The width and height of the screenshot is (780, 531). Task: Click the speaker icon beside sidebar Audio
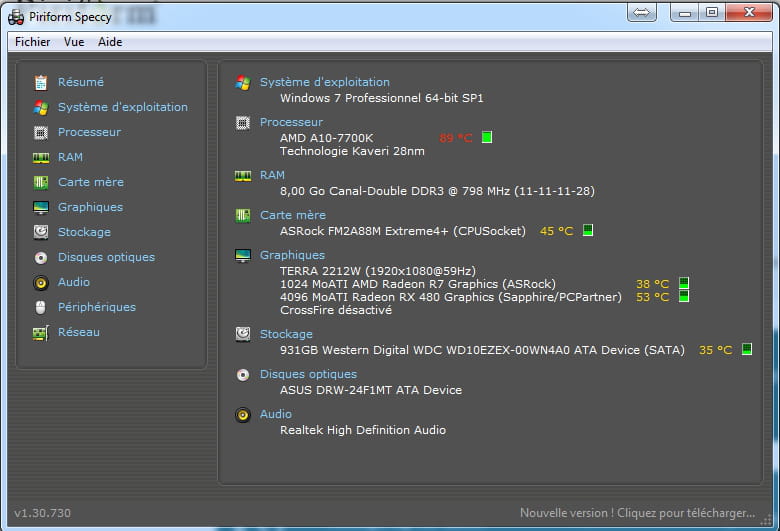pyautogui.click(x=41, y=283)
